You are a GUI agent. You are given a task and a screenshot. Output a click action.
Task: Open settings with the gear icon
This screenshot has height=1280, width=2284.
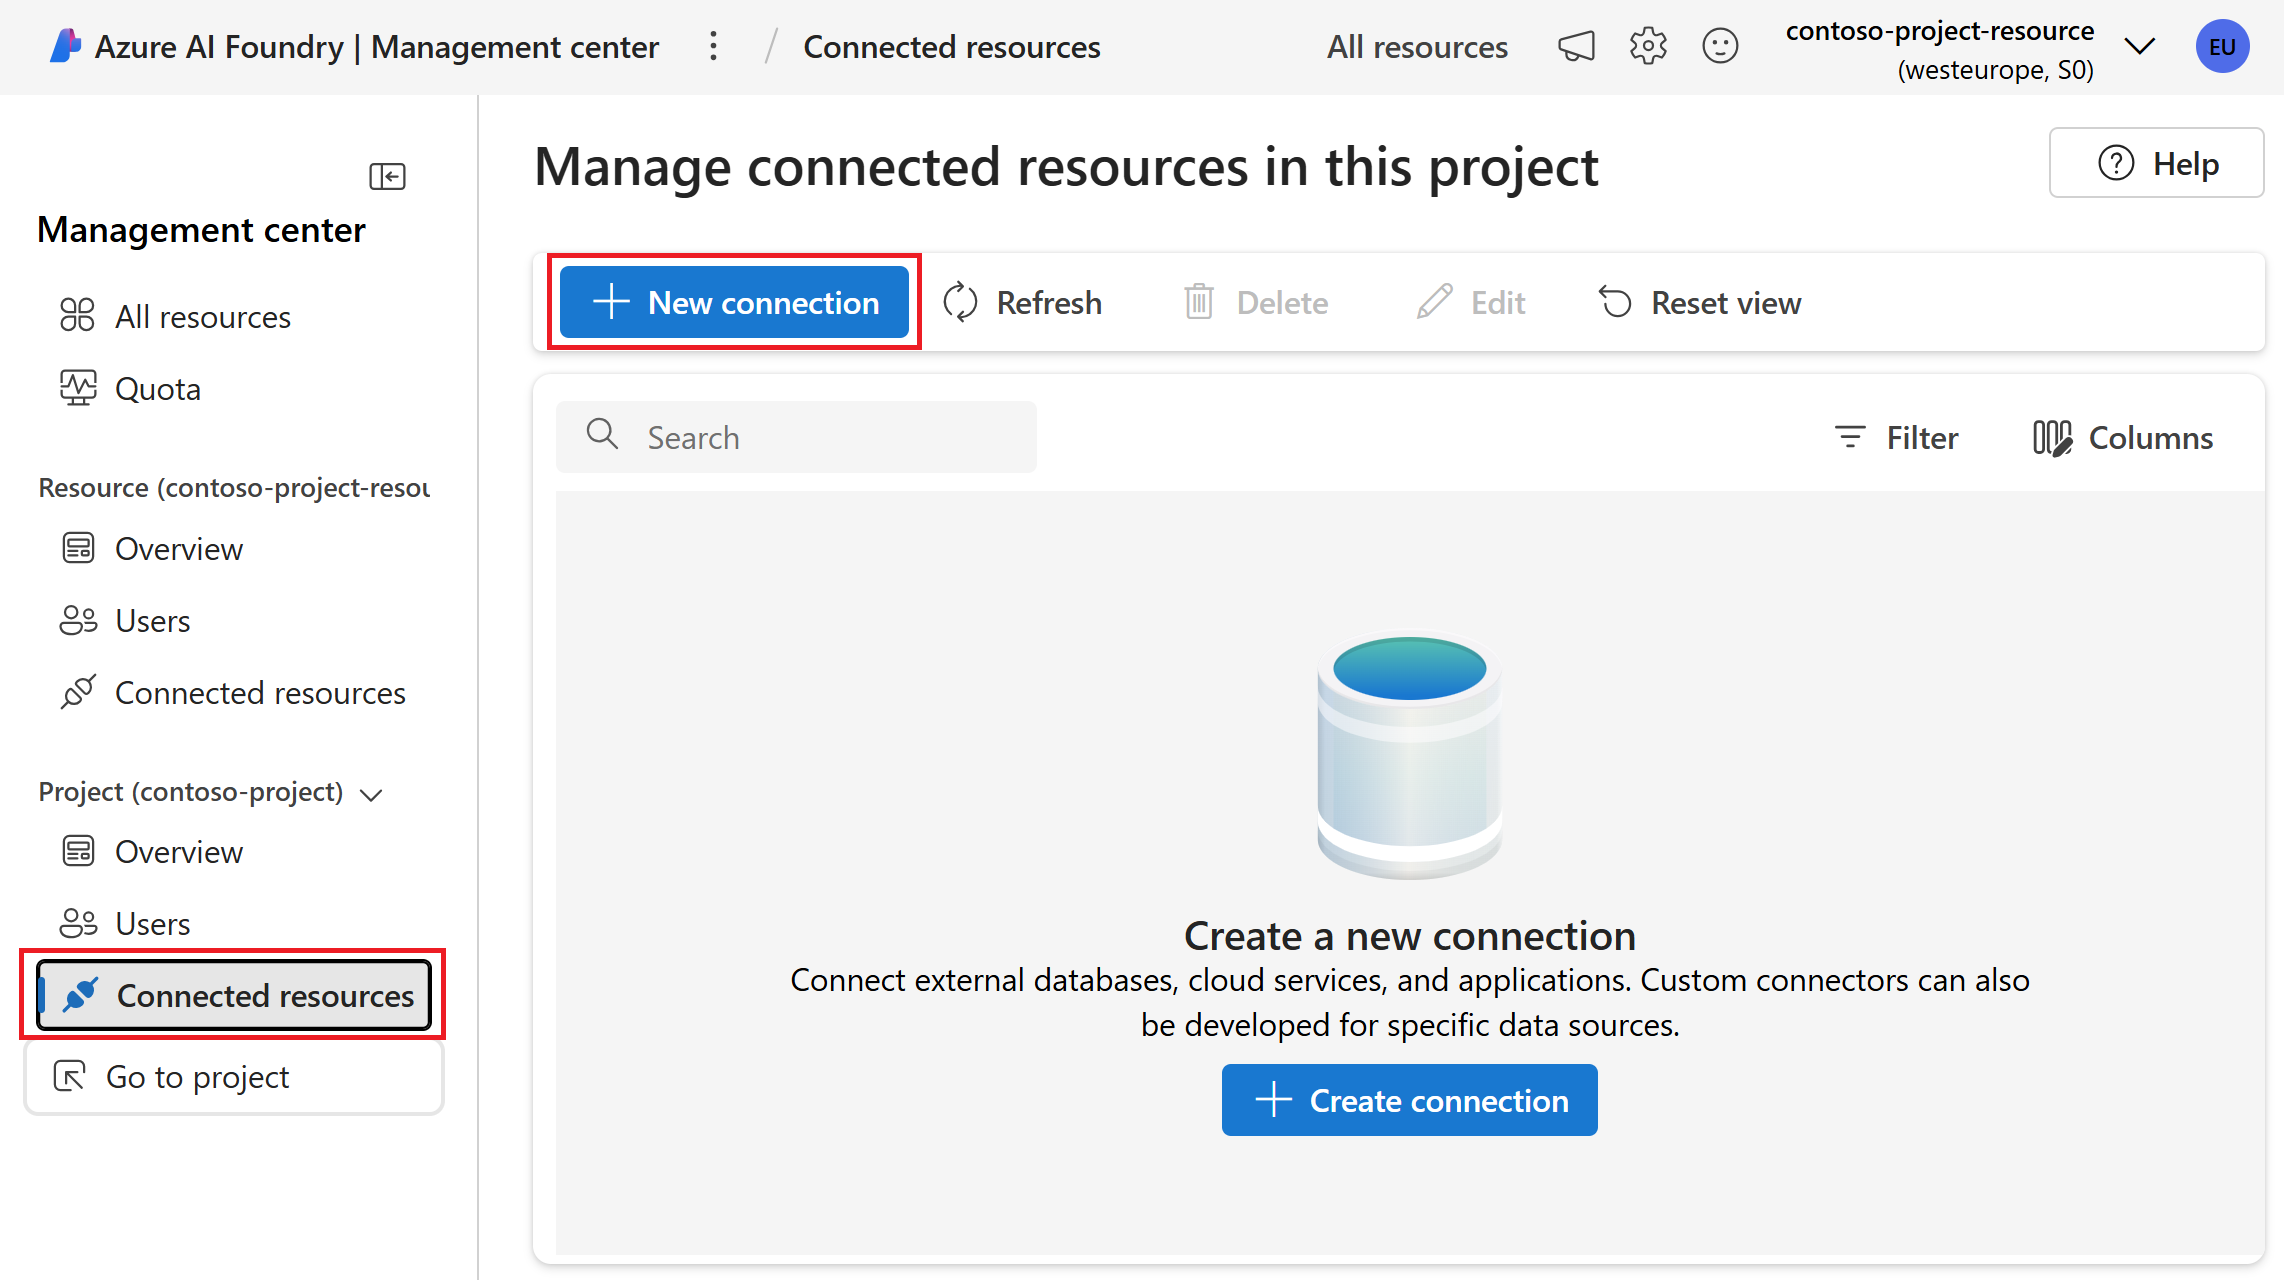1648,46
